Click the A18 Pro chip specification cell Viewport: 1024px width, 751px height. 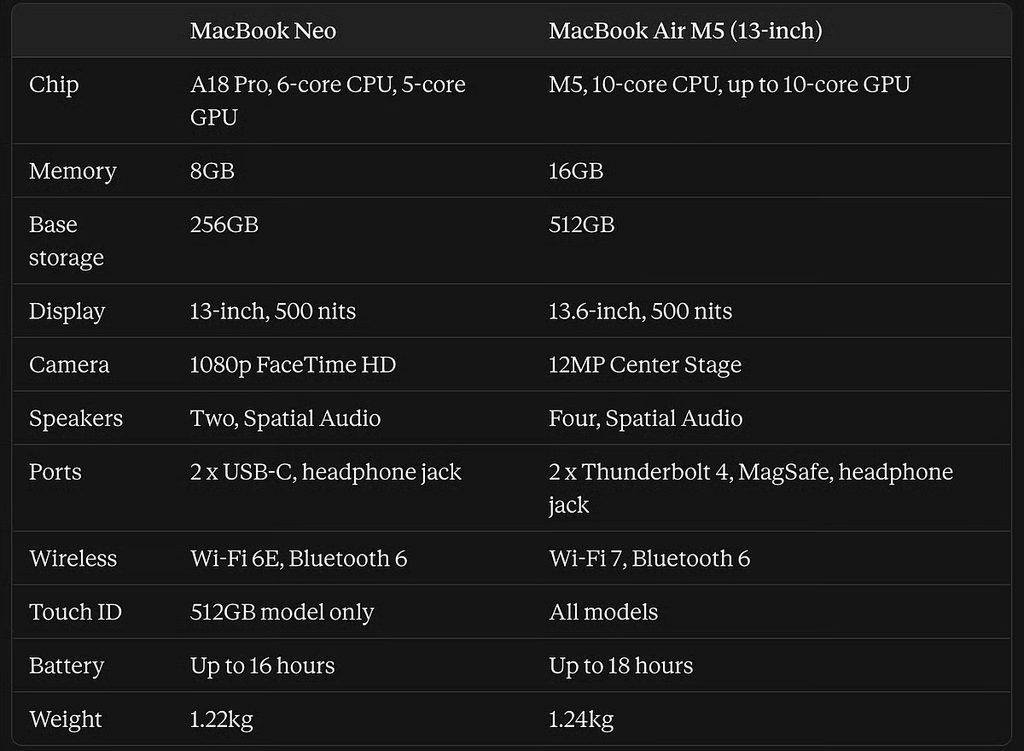(x=328, y=101)
